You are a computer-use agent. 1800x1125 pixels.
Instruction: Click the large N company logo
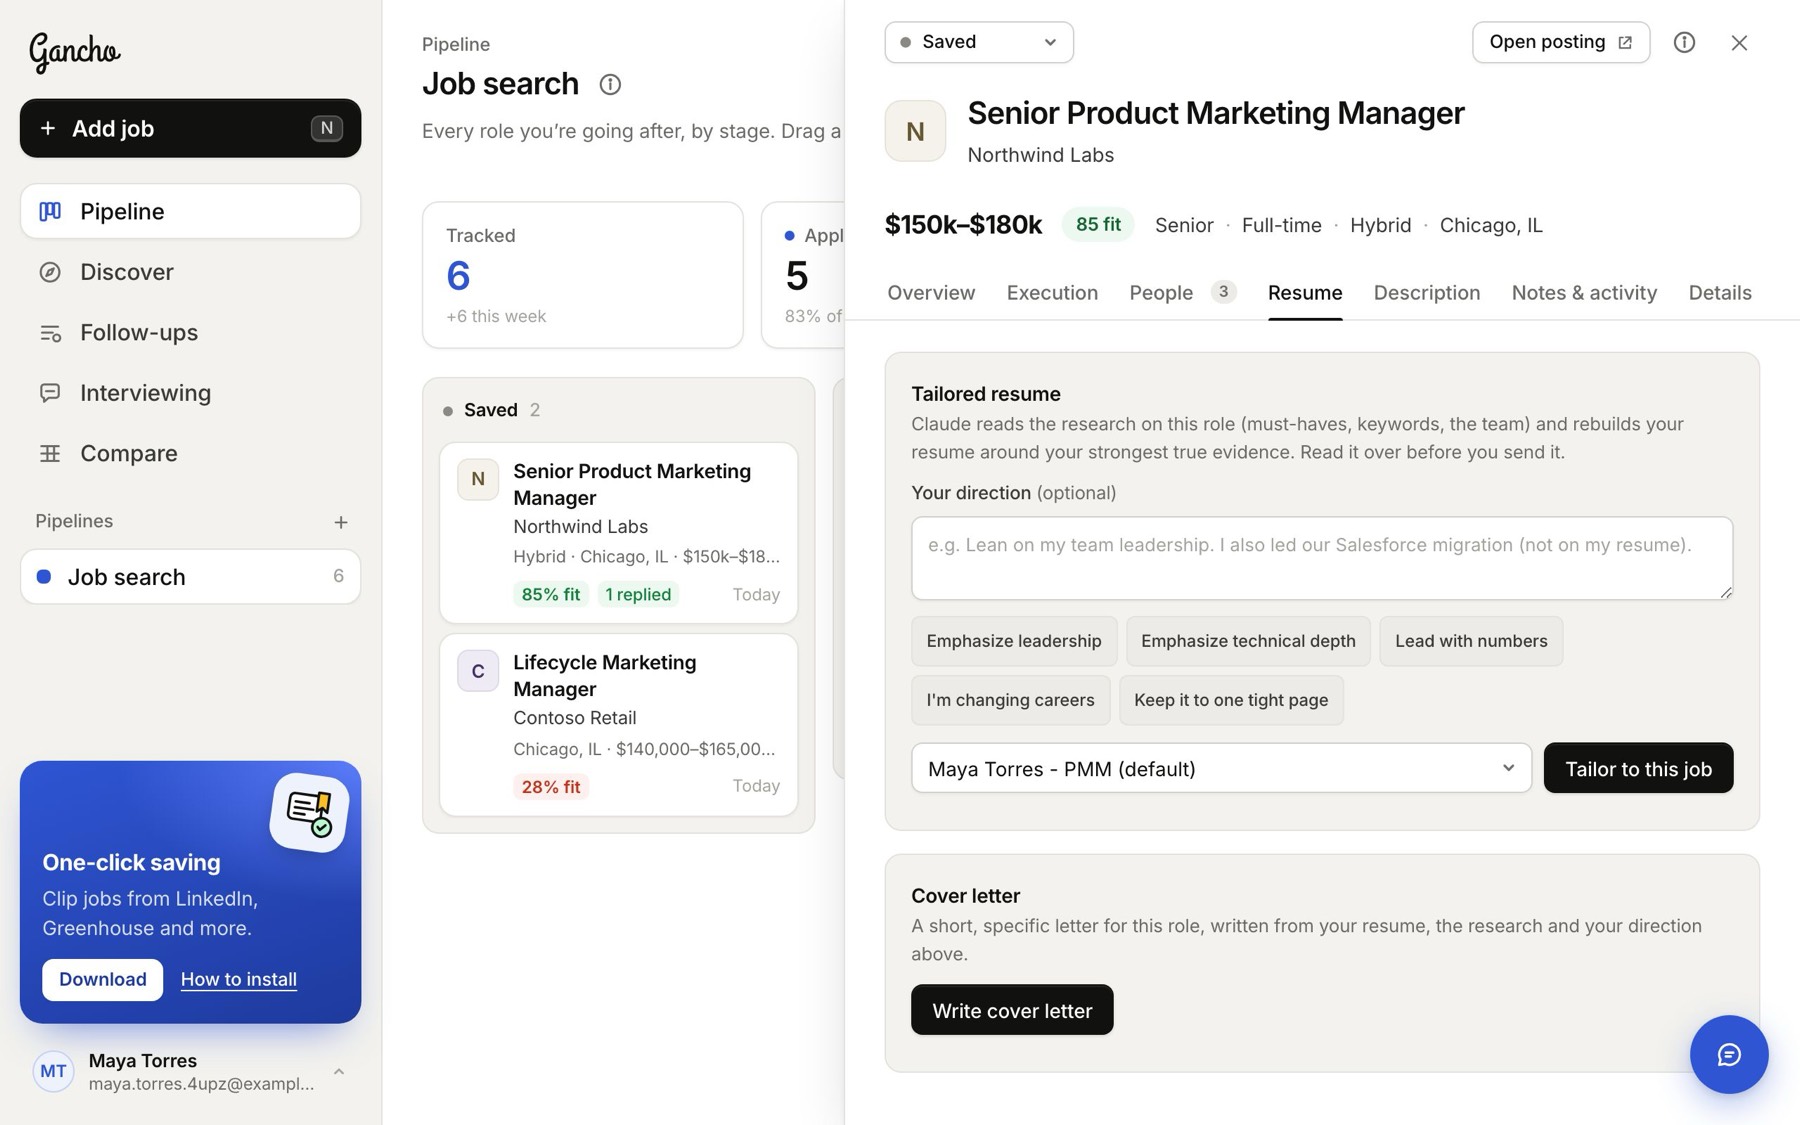pos(915,131)
